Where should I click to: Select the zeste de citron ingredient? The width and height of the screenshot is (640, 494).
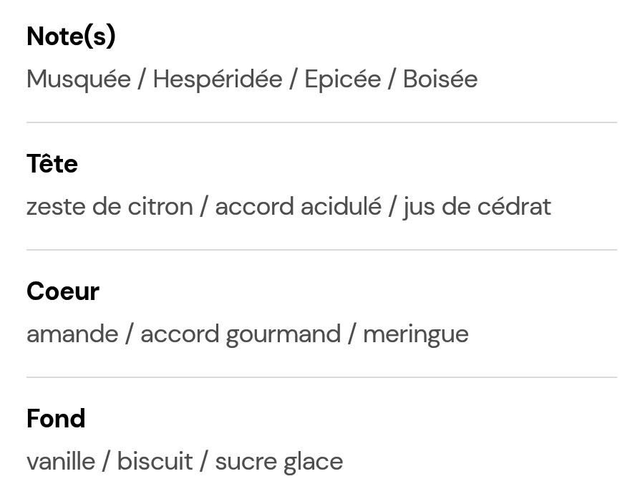110,208
